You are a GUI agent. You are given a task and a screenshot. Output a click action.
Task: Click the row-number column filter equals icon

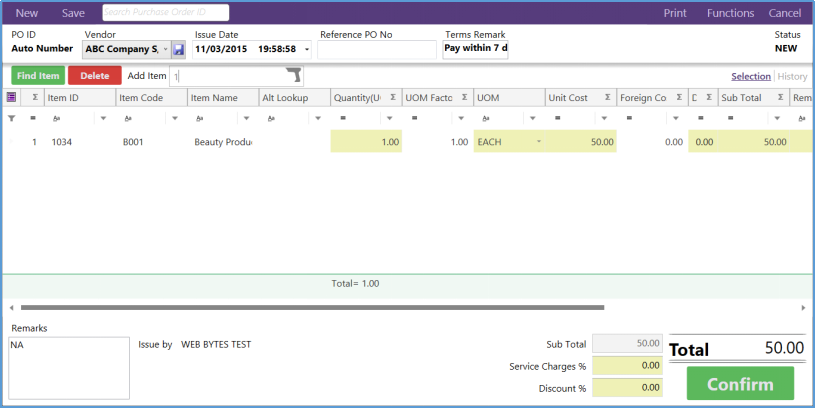click(x=33, y=119)
